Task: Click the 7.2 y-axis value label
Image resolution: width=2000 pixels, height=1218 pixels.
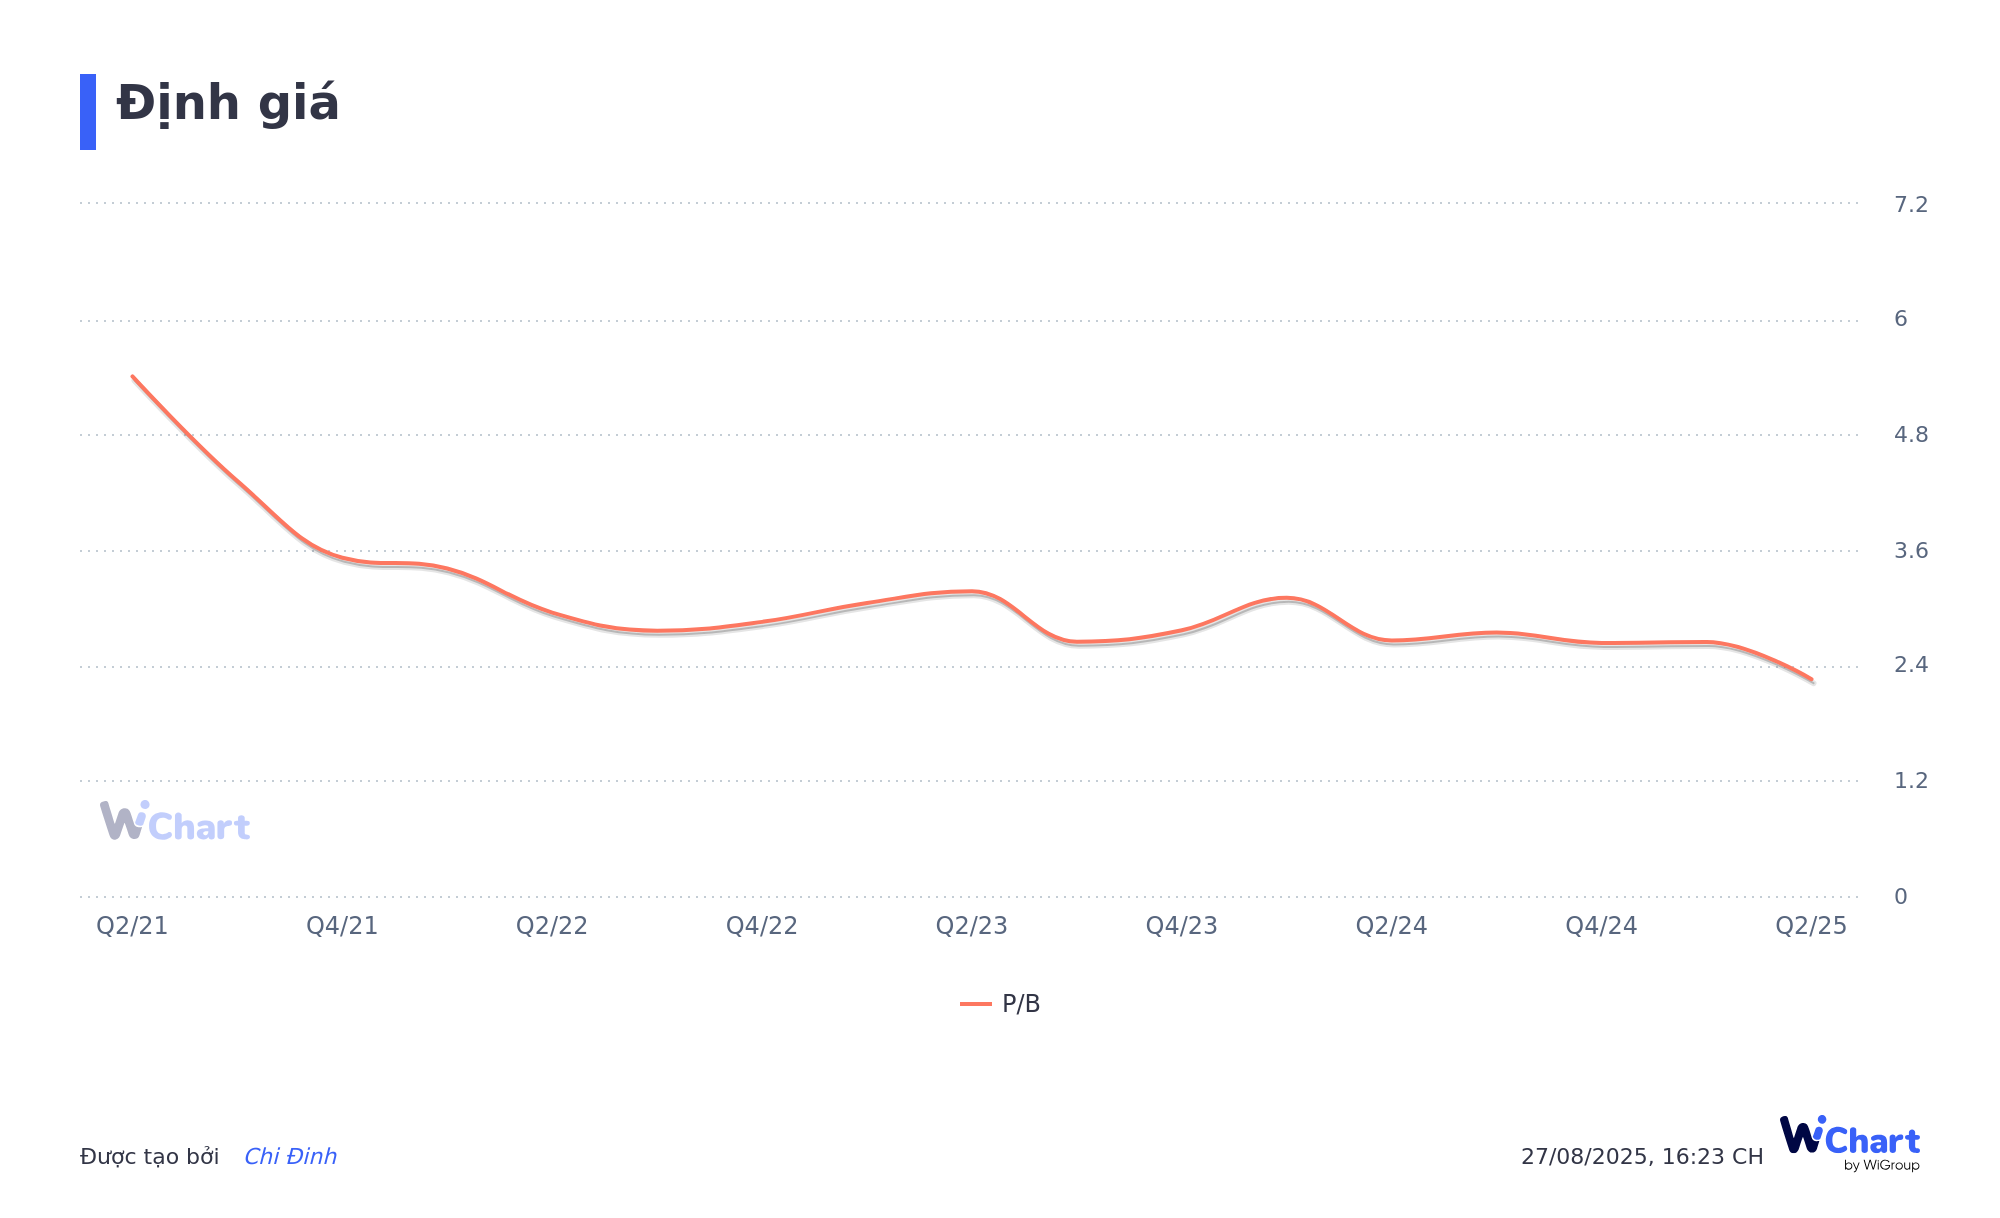Action: [1910, 205]
